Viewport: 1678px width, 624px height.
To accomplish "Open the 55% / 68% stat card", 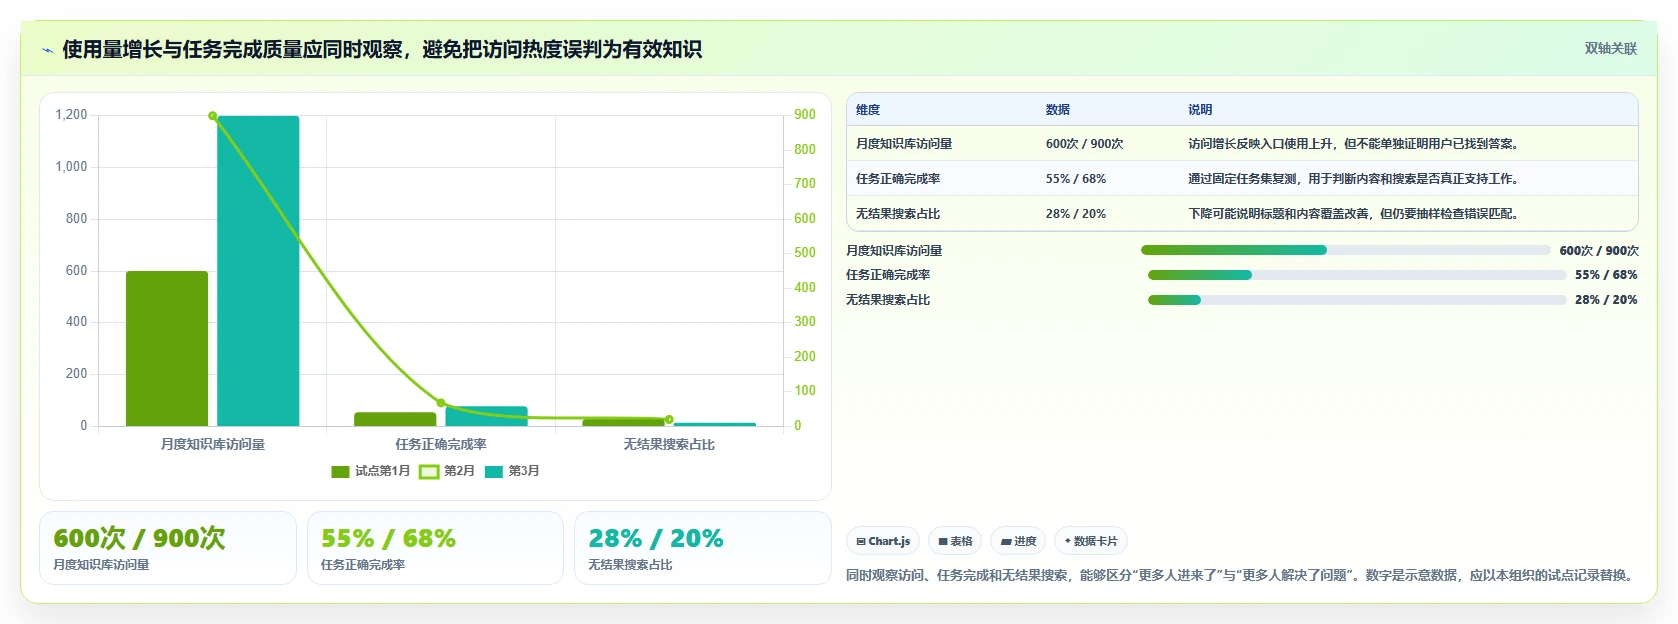I will (435, 548).
